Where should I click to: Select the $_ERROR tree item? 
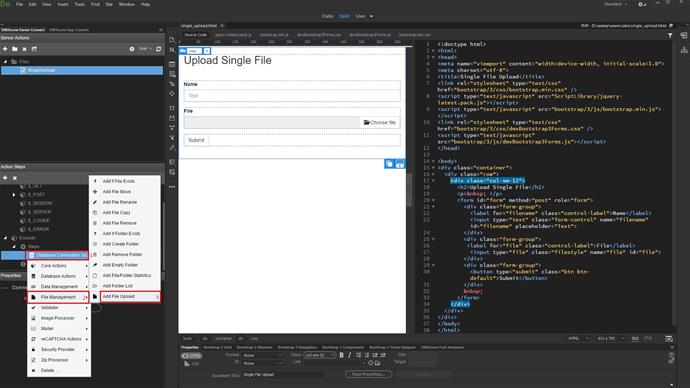pos(38,229)
